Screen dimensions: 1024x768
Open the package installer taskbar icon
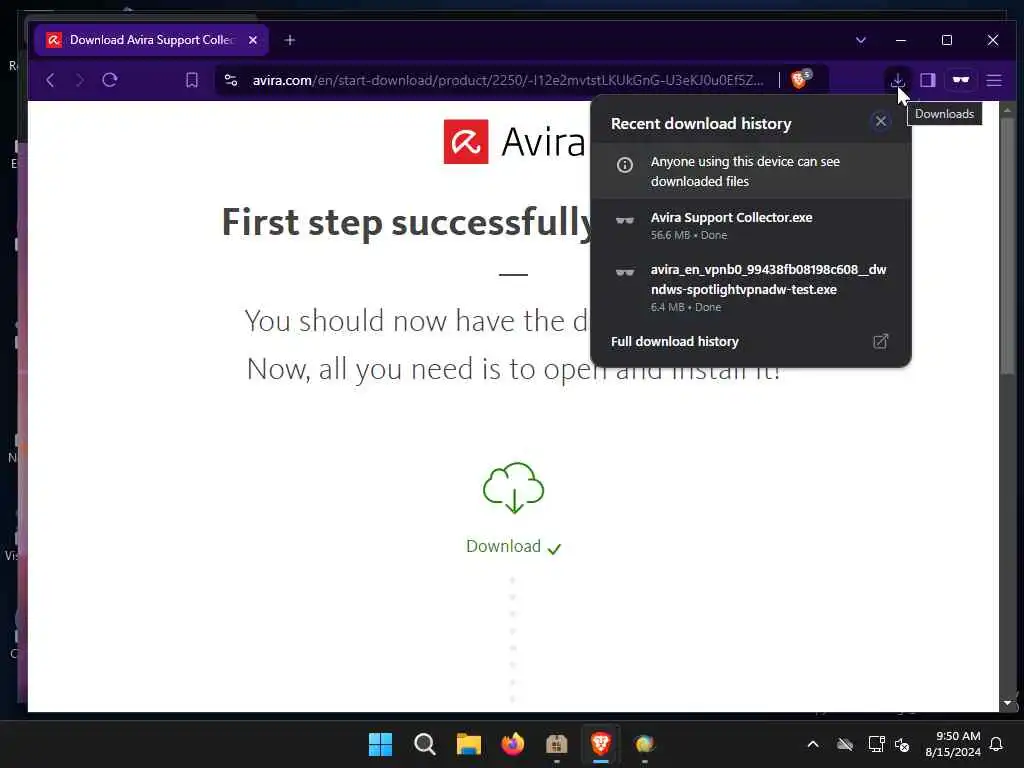pyautogui.click(x=556, y=744)
